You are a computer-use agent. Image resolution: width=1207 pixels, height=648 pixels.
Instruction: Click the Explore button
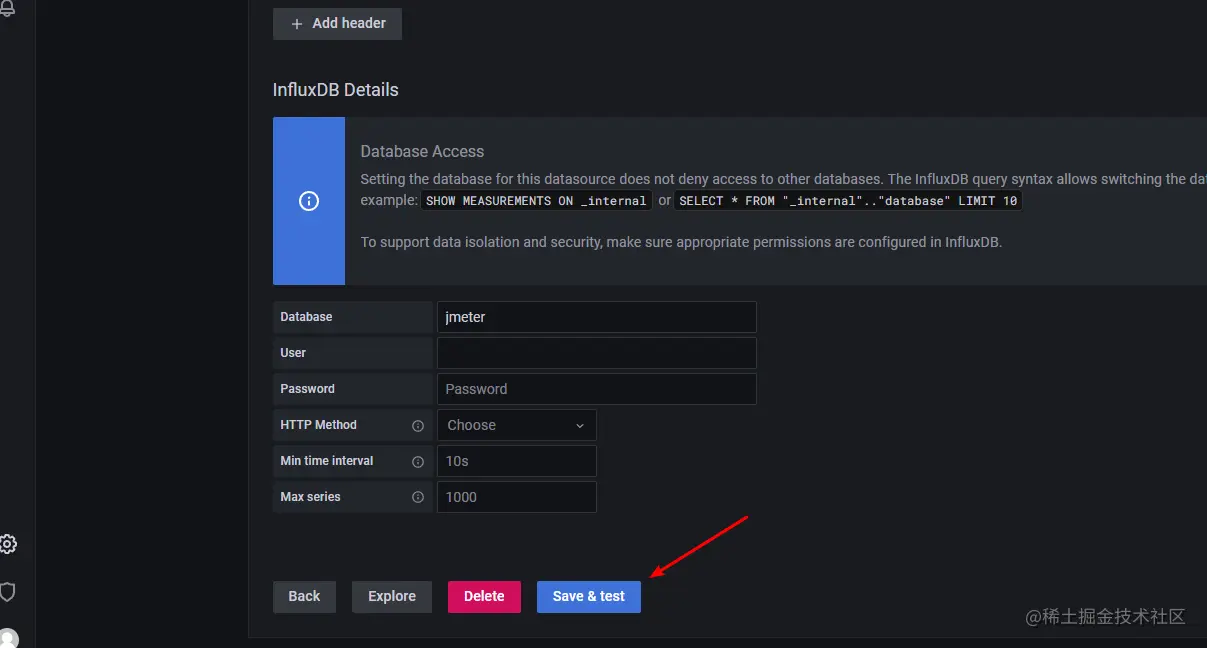[x=392, y=596]
